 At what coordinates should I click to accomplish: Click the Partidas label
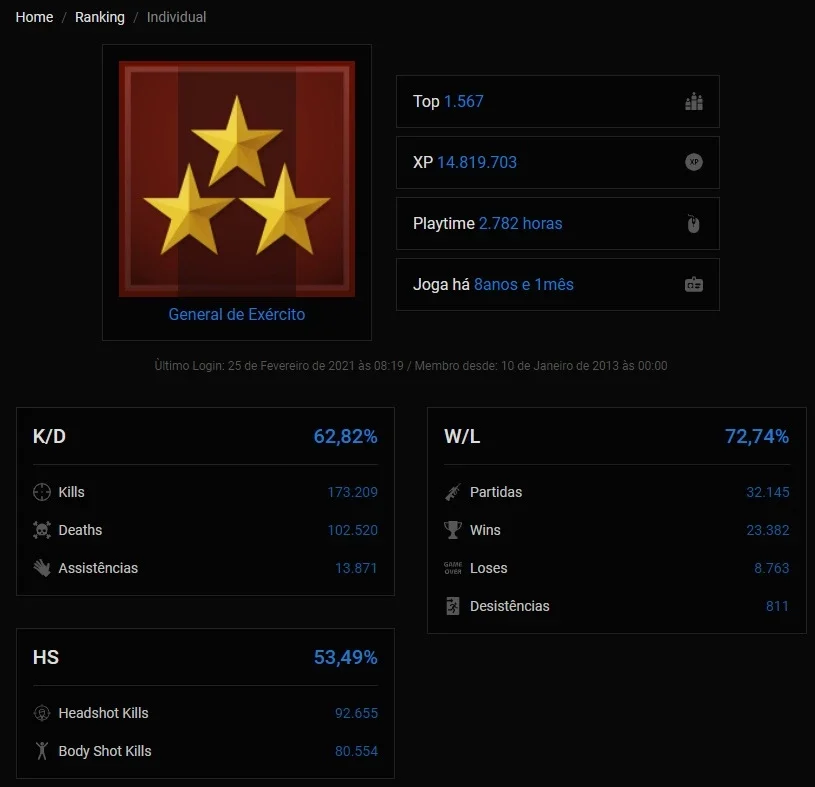point(496,492)
